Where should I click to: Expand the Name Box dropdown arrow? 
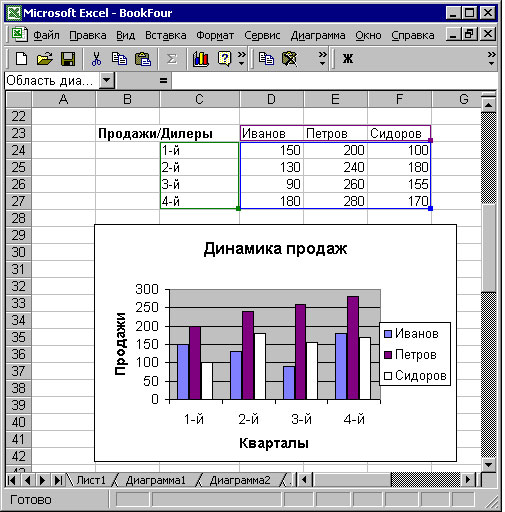pyautogui.click(x=107, y=80)
